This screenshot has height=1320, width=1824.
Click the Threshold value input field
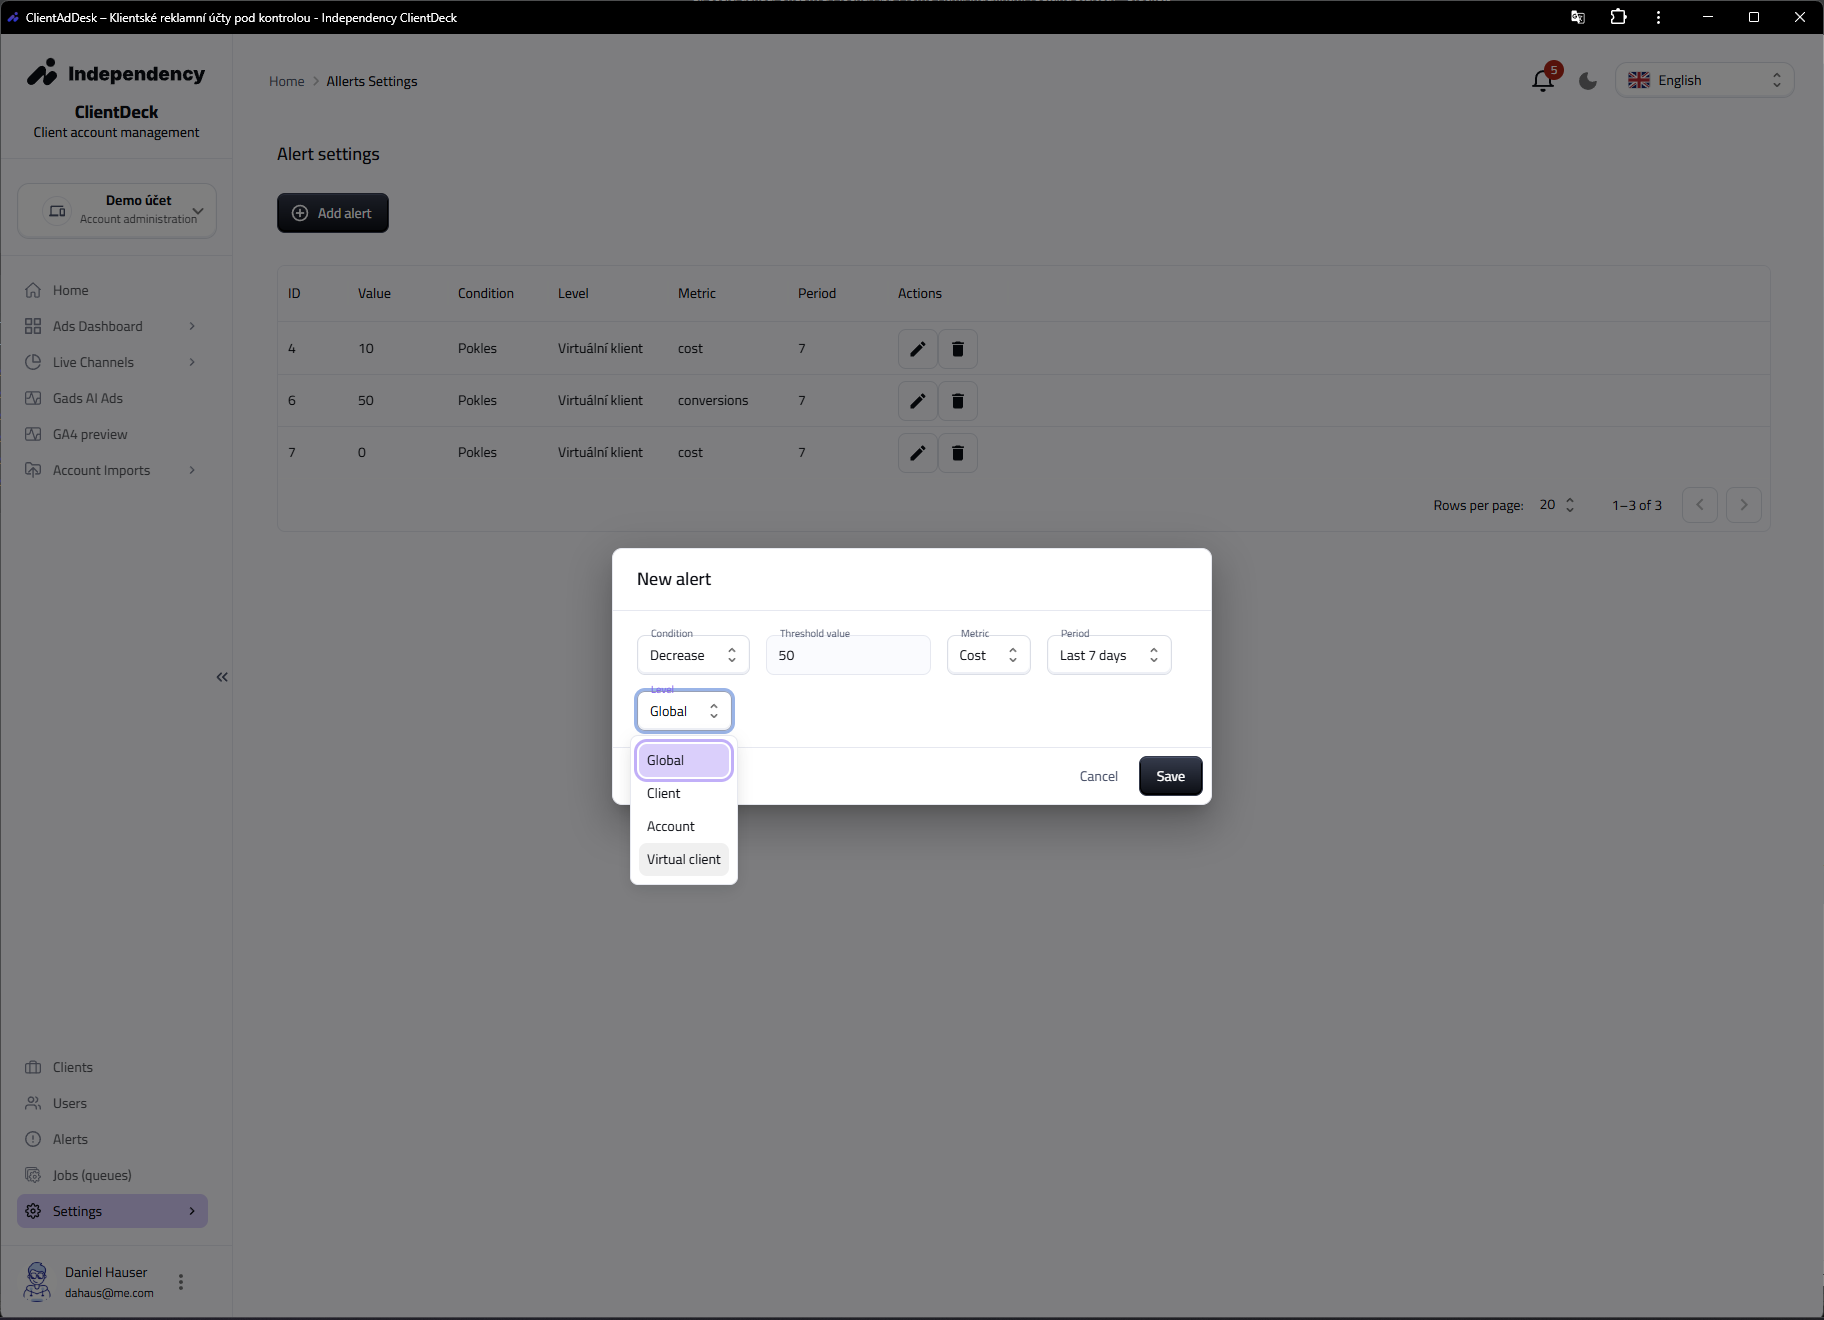[x=848, y=656]
